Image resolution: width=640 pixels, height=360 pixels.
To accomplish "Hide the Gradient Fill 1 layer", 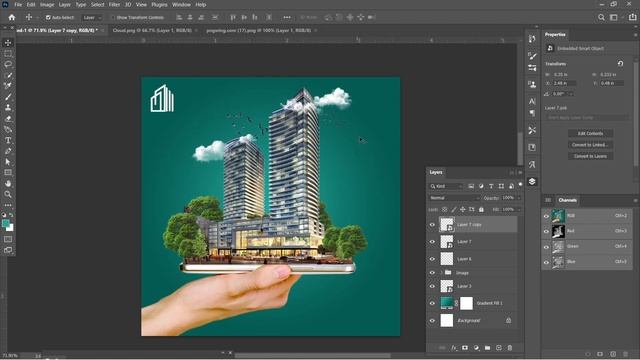I will pos(432,303).
